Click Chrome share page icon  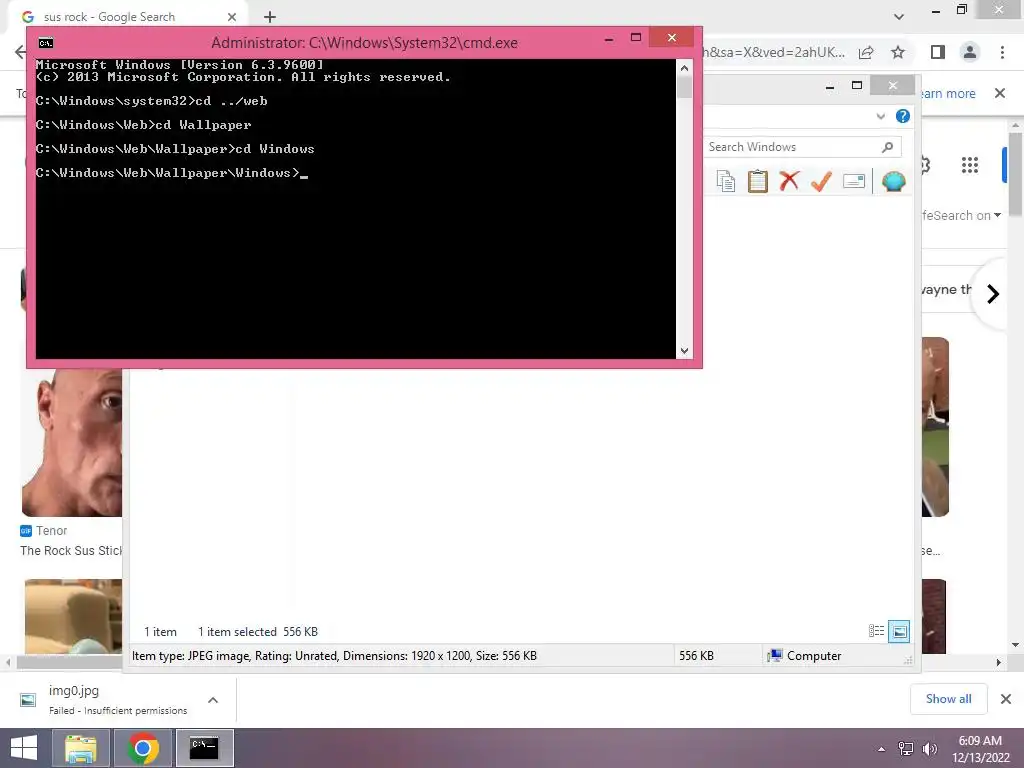(866, 52)
